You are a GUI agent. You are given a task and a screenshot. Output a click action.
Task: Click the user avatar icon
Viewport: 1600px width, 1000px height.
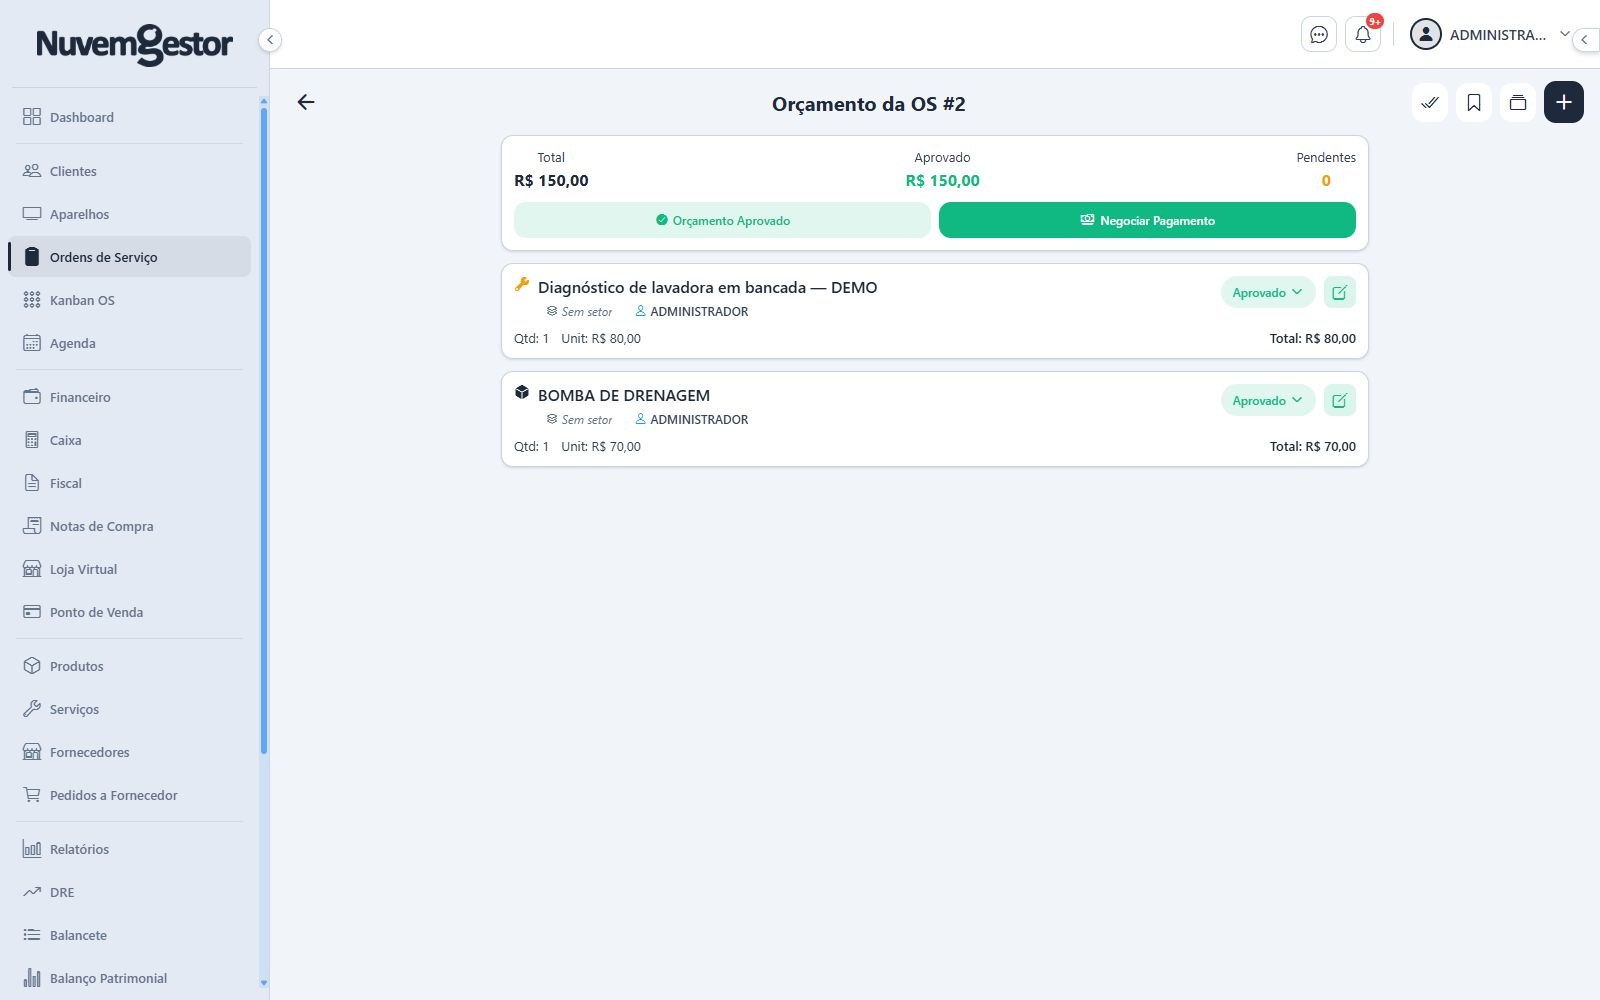tap(1425, 35)
